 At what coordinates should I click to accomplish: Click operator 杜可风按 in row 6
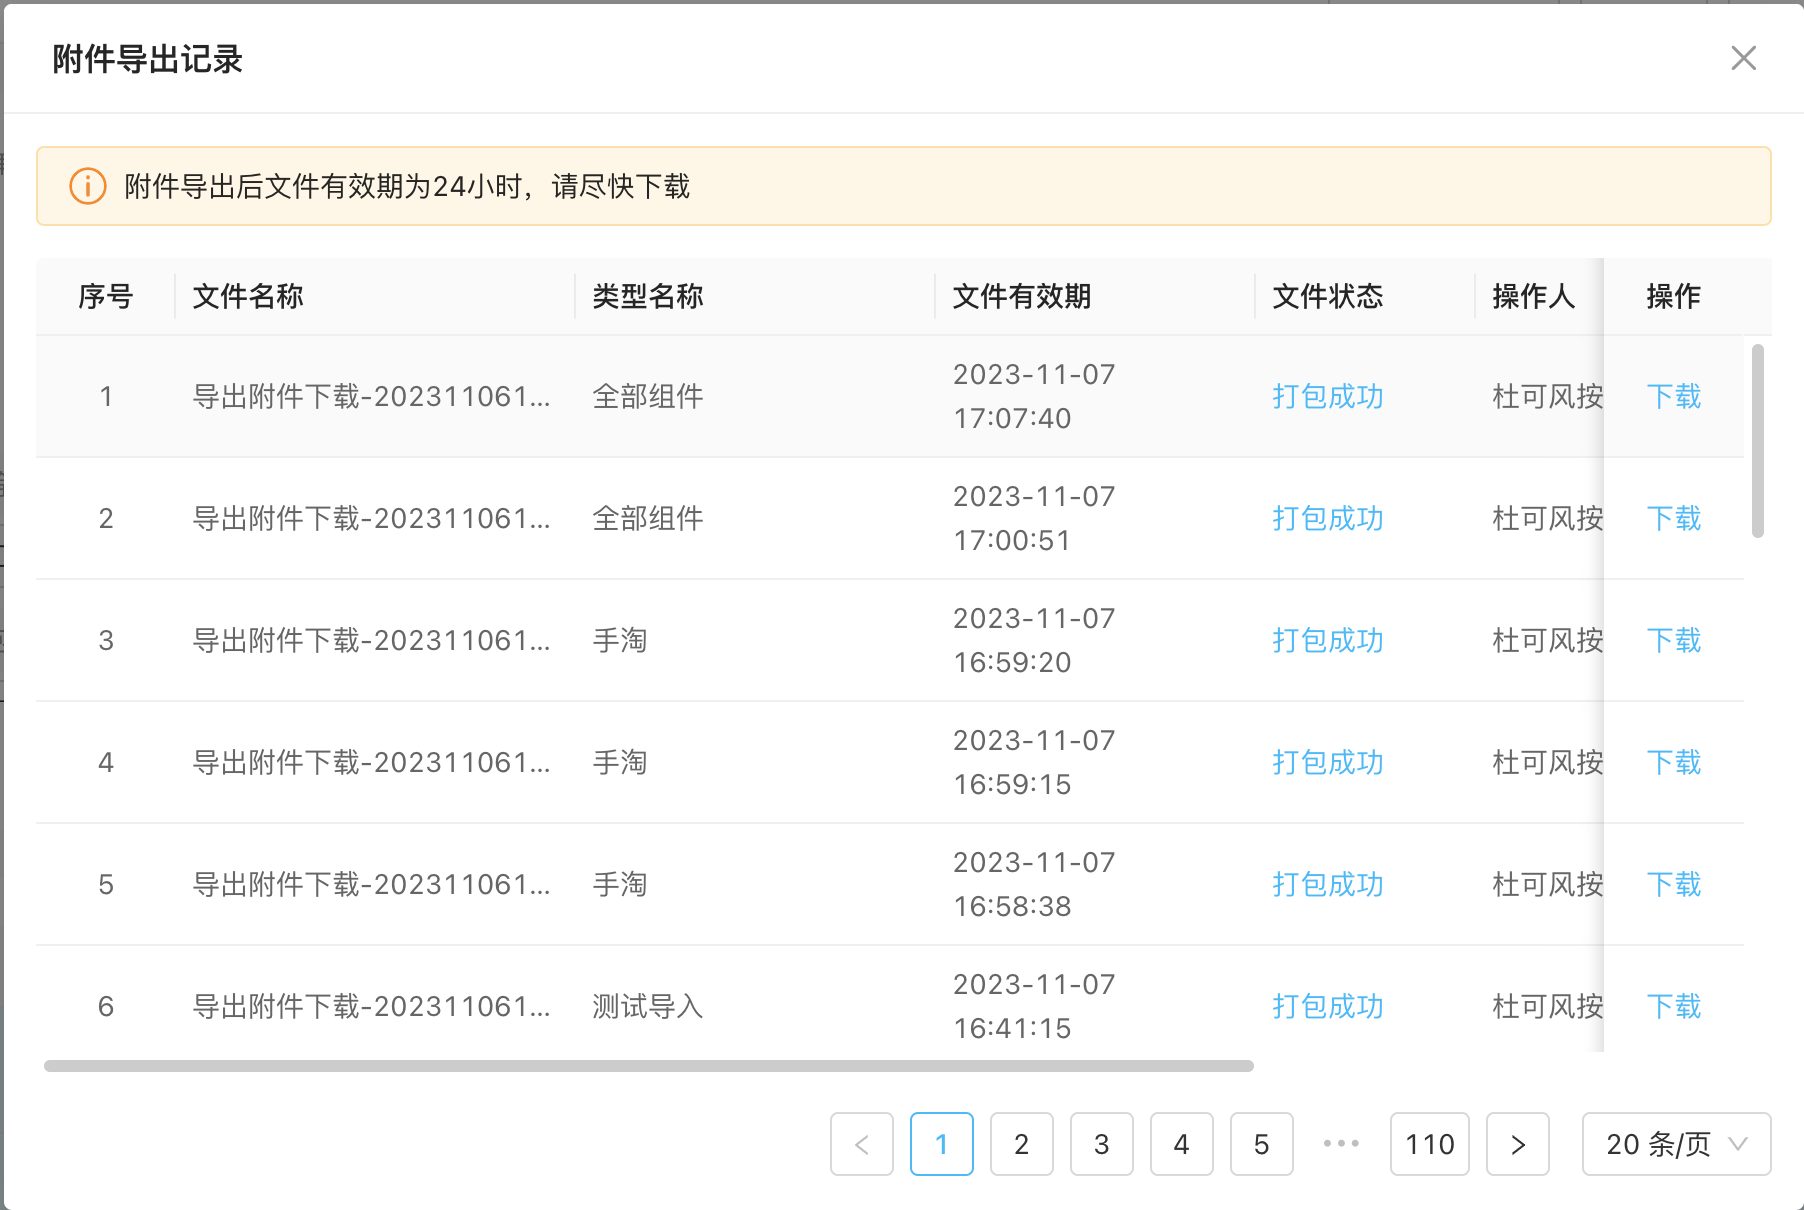coord(1548,1007)
